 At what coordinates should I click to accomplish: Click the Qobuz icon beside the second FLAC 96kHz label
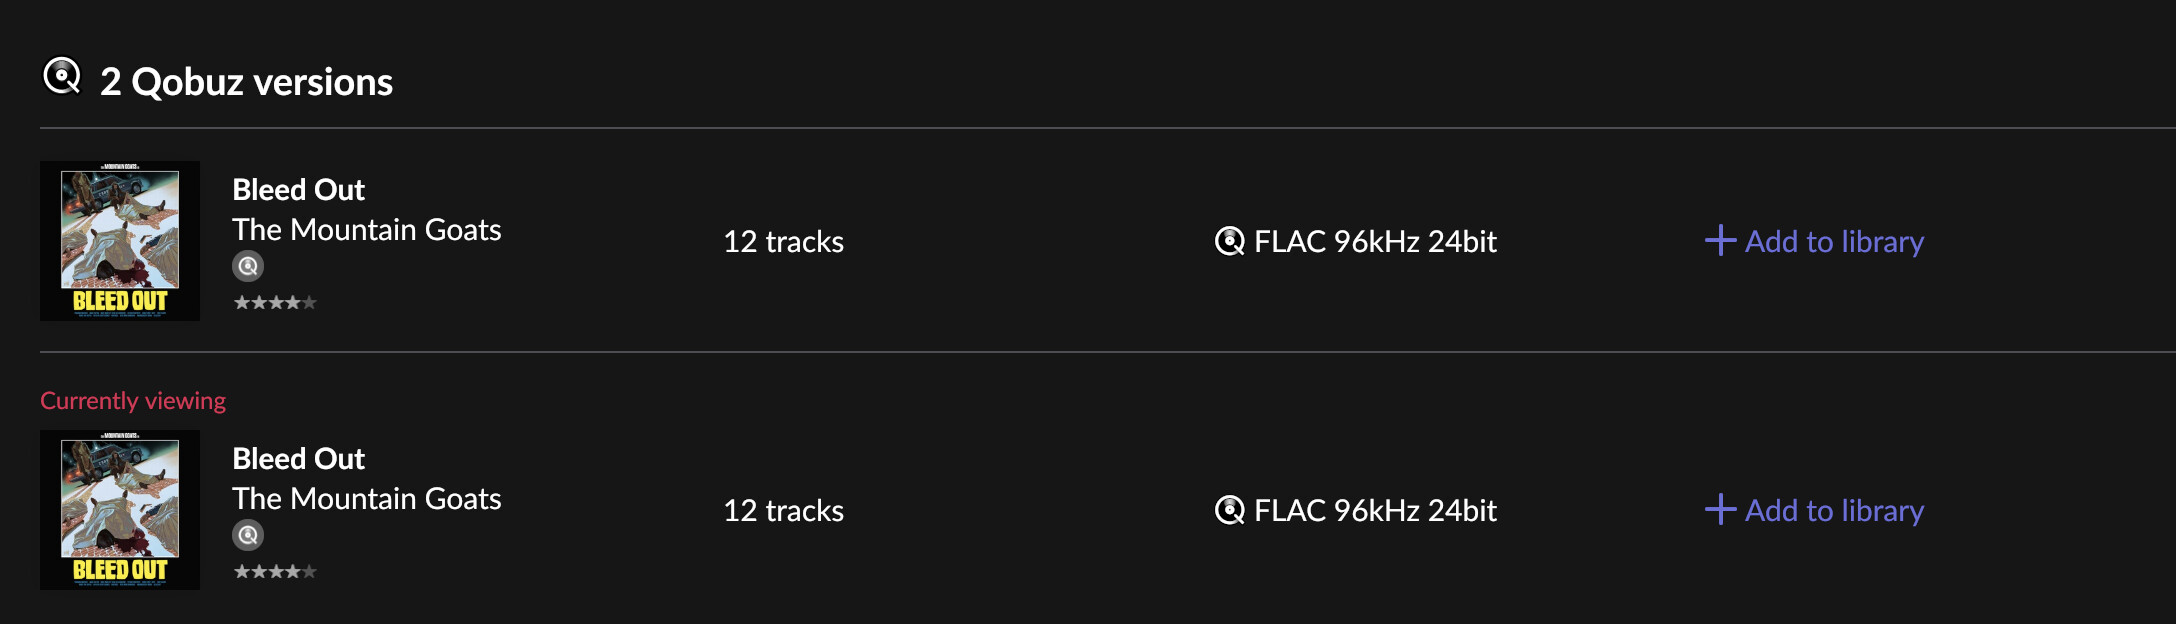coord(1229,510)
